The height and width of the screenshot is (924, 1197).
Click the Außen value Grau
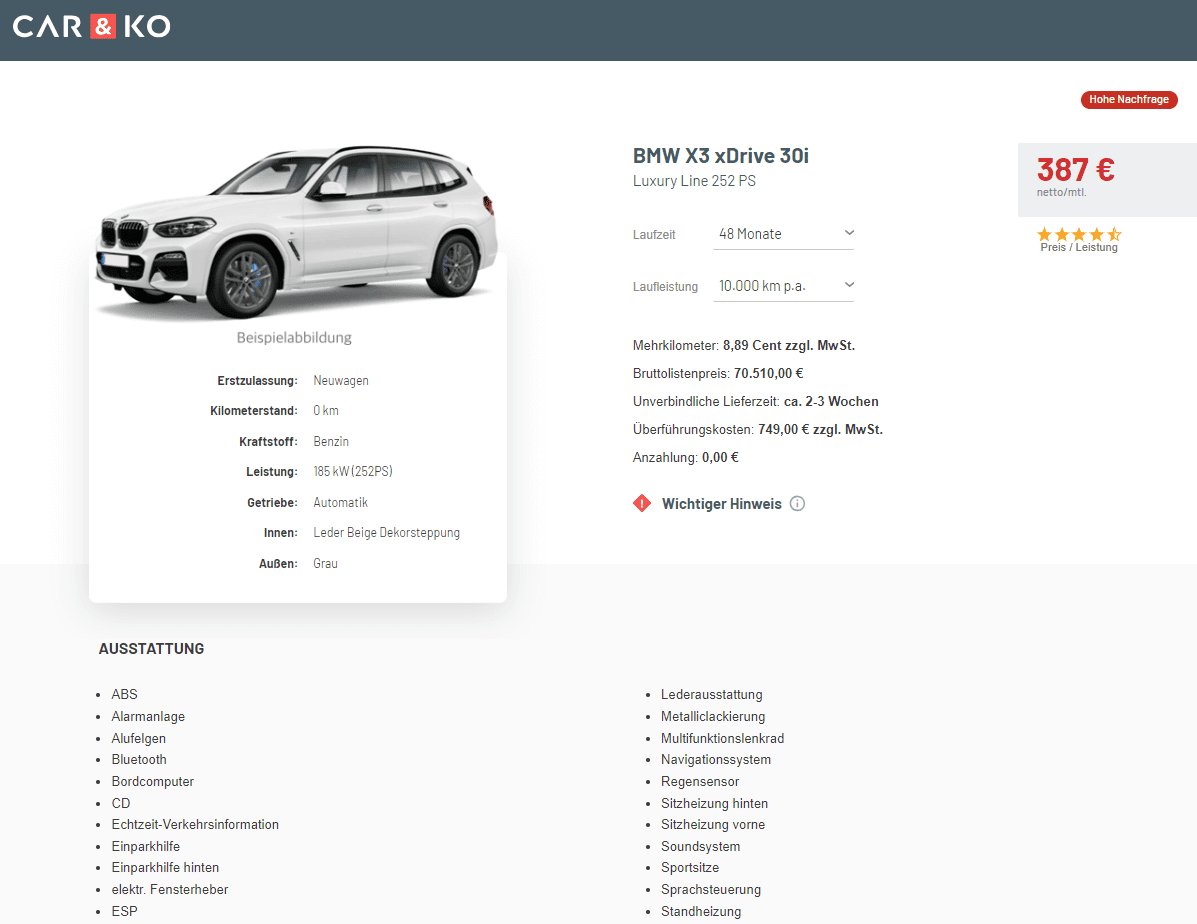point(325,564)
